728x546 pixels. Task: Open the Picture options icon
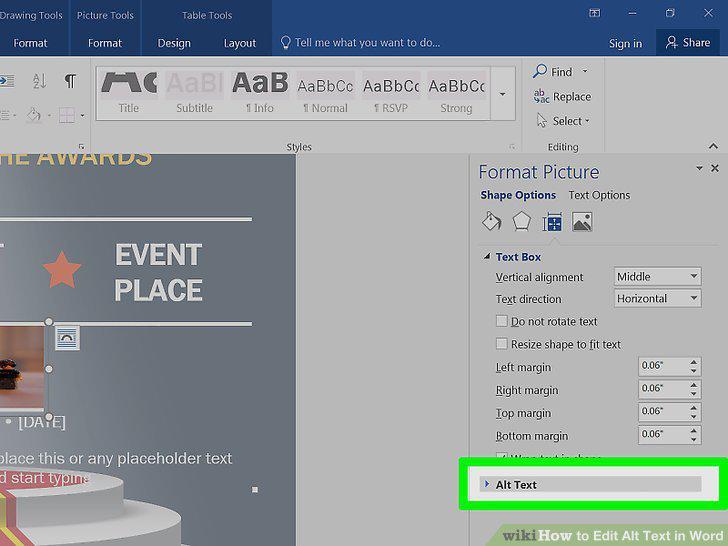pyautogui.click(x=582, y=221)
